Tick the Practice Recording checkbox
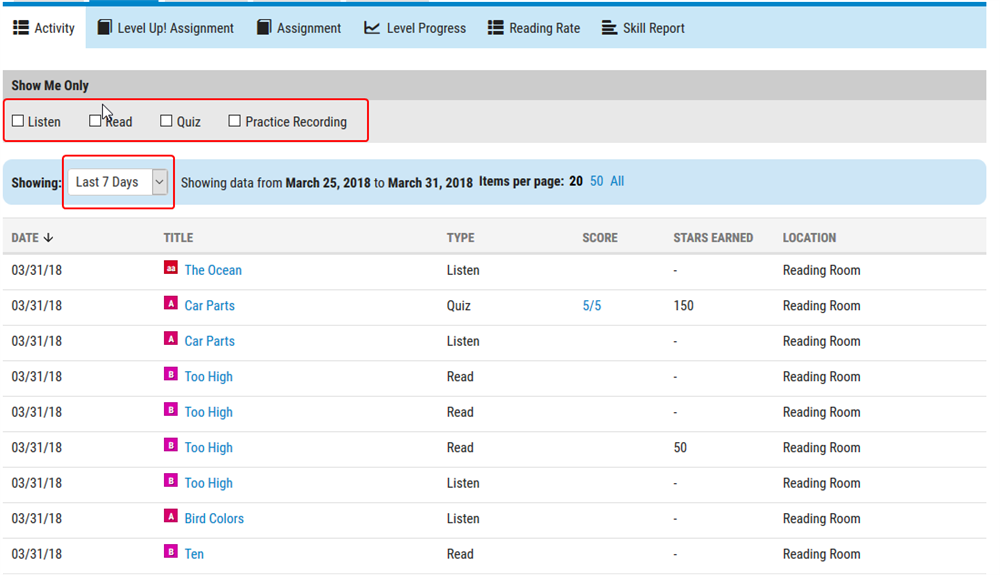Image resolution: width=1000 pixels, height=575 pixels. (235, 121)
